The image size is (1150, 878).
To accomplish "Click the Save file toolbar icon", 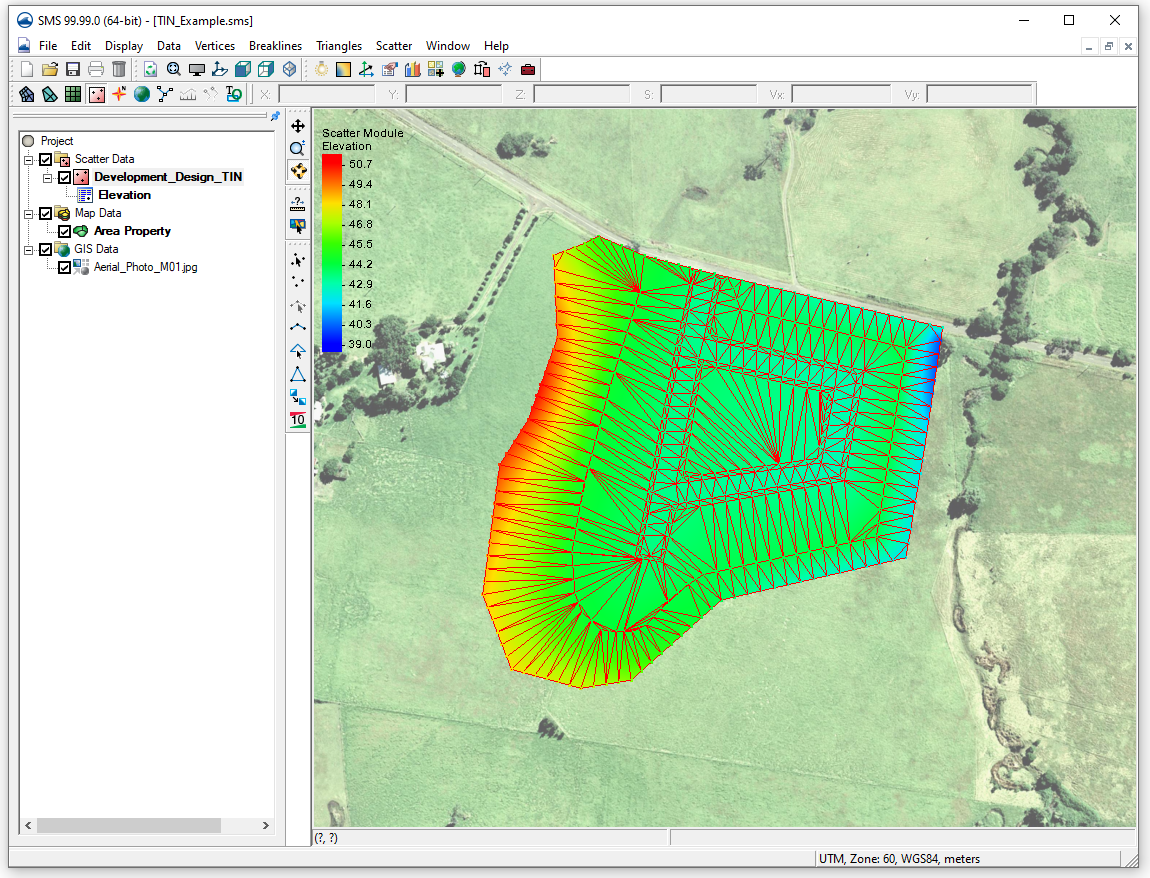I will click(73, 69).
